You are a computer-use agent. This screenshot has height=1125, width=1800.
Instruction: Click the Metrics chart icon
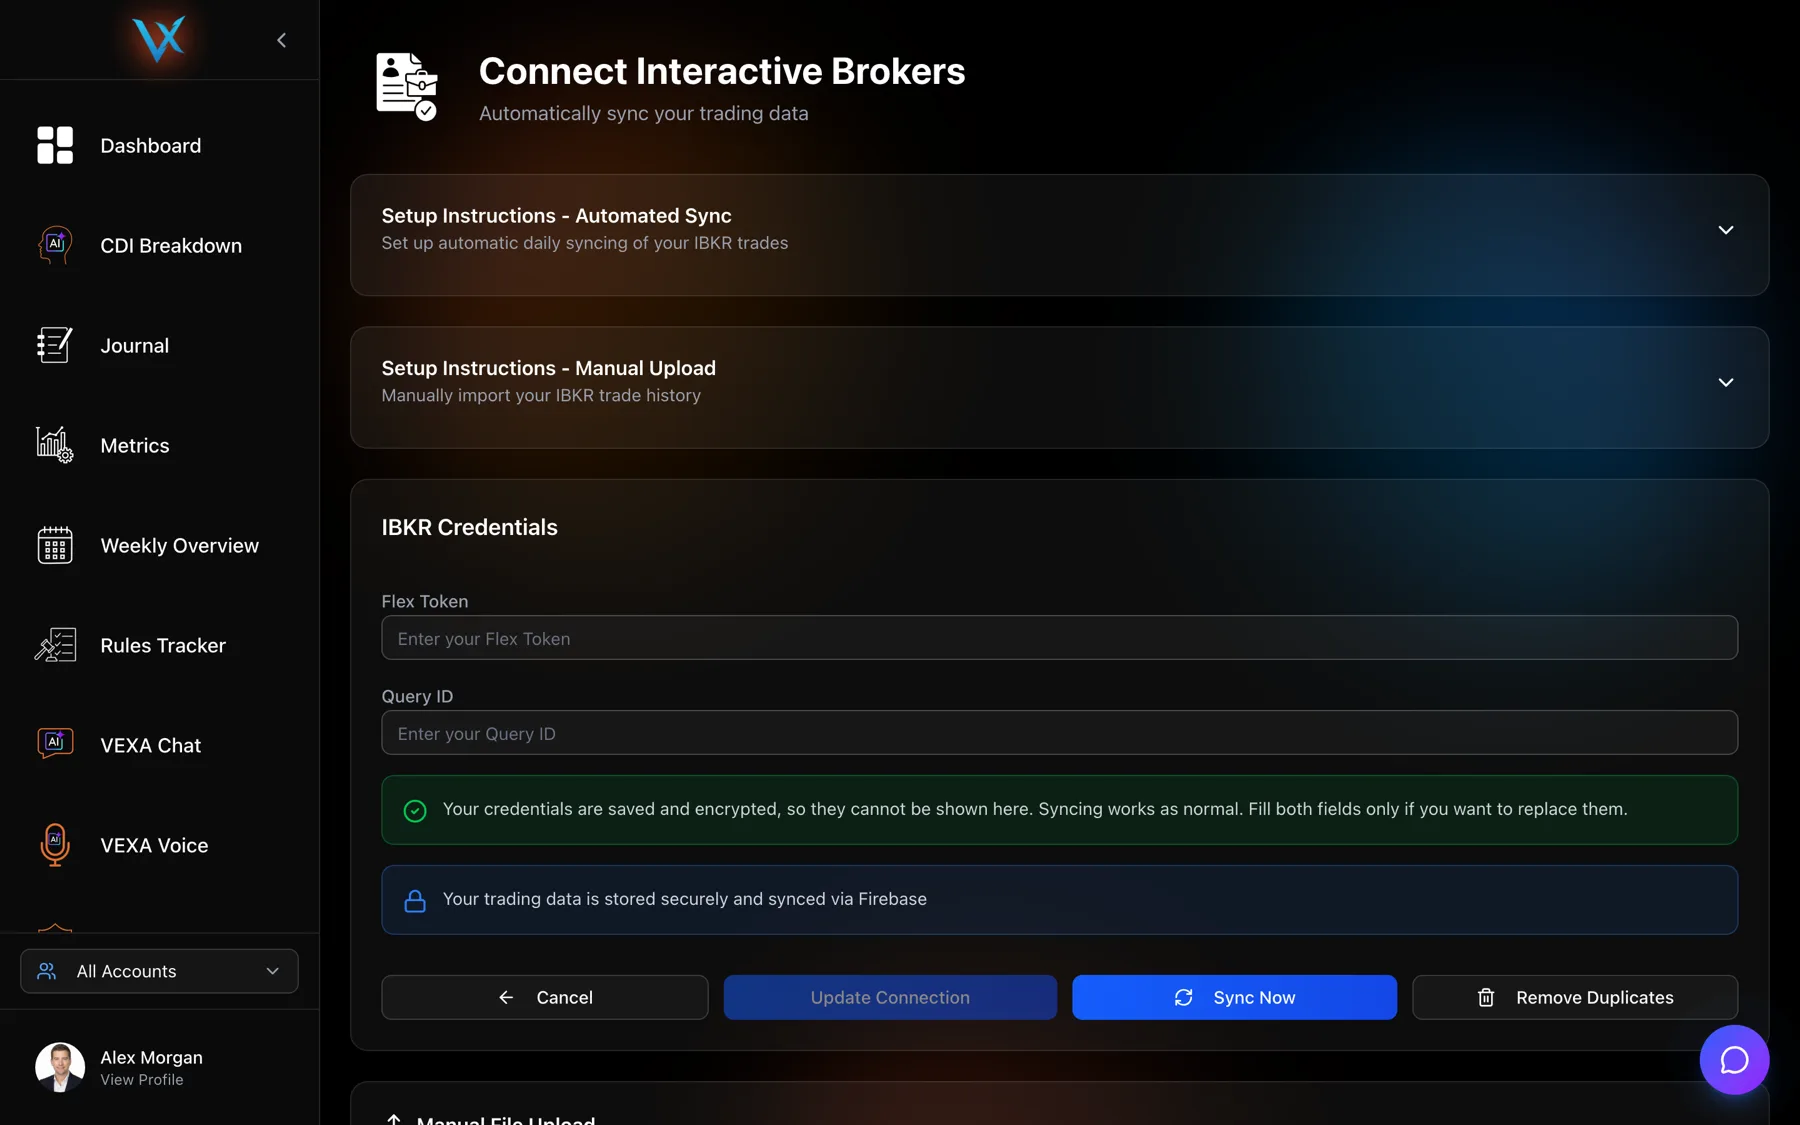click(55, 445)
